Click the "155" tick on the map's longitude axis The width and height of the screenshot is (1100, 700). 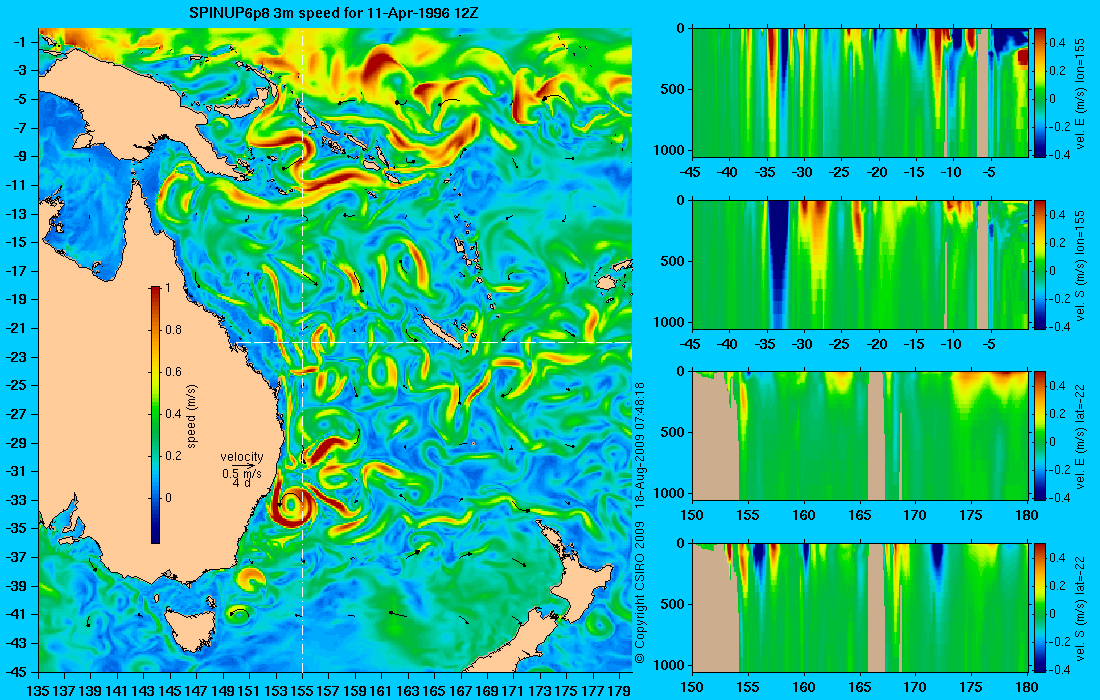302,691
